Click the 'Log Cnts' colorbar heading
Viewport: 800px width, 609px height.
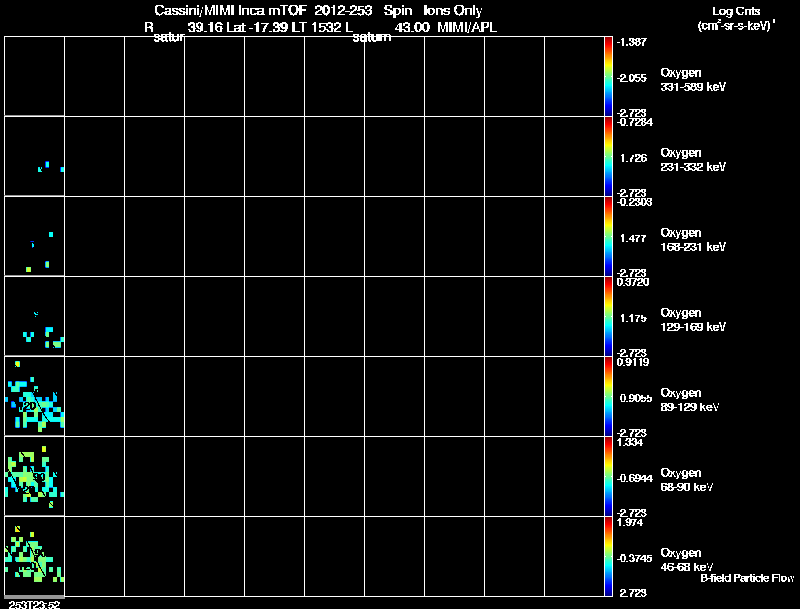pos(736,11)
